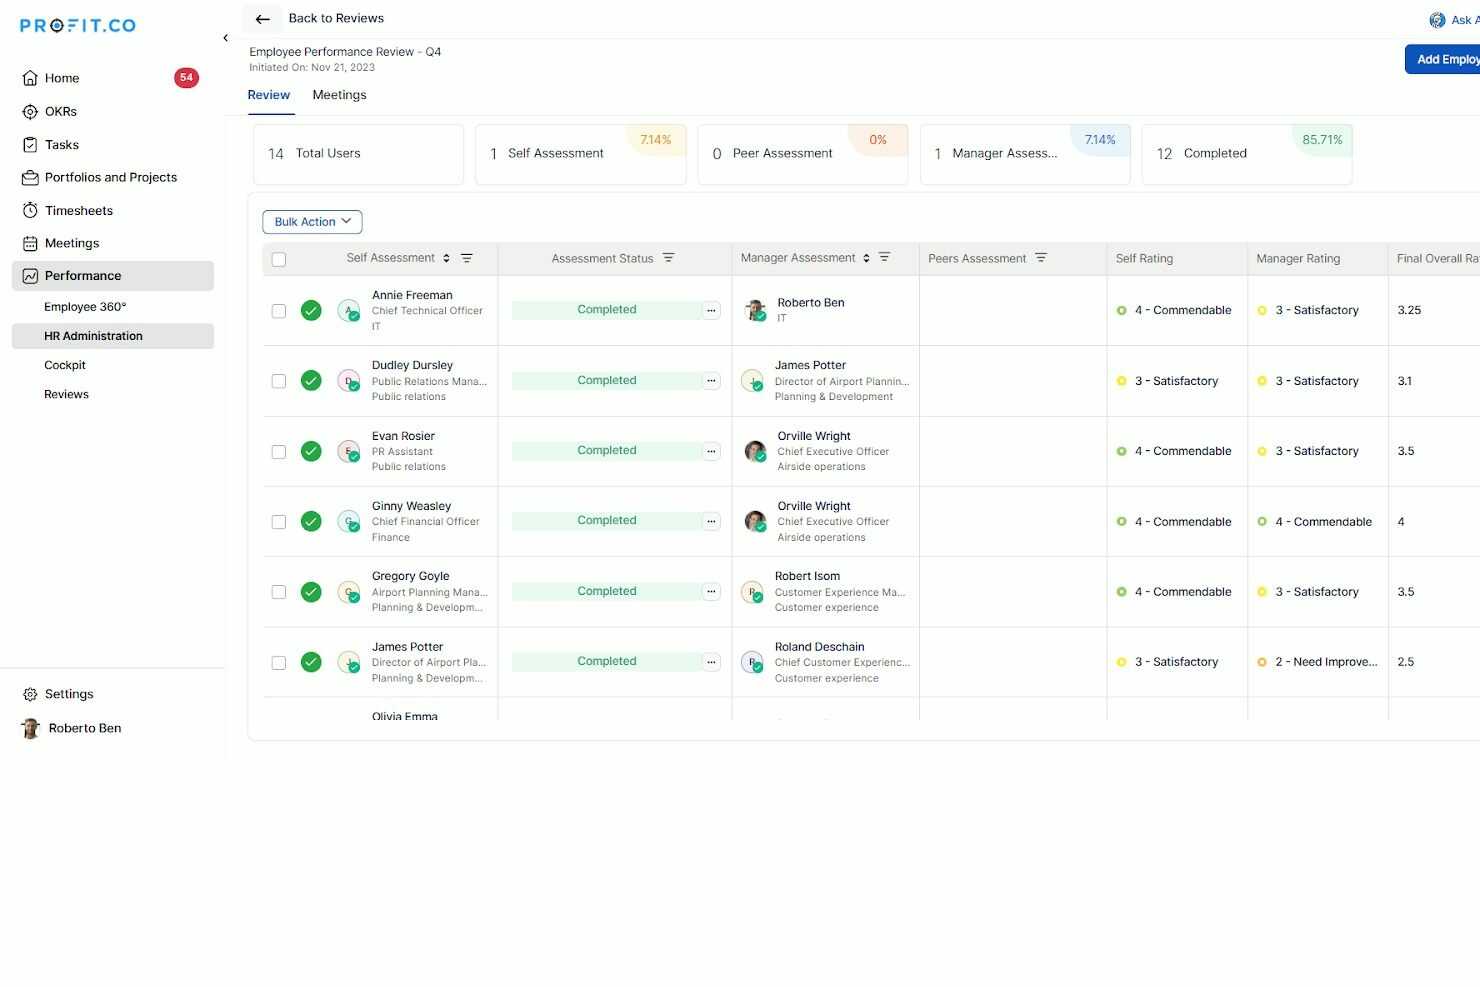
Task: Click the Portfolios and Projects briefcase icon
Action: click(30, 177)
